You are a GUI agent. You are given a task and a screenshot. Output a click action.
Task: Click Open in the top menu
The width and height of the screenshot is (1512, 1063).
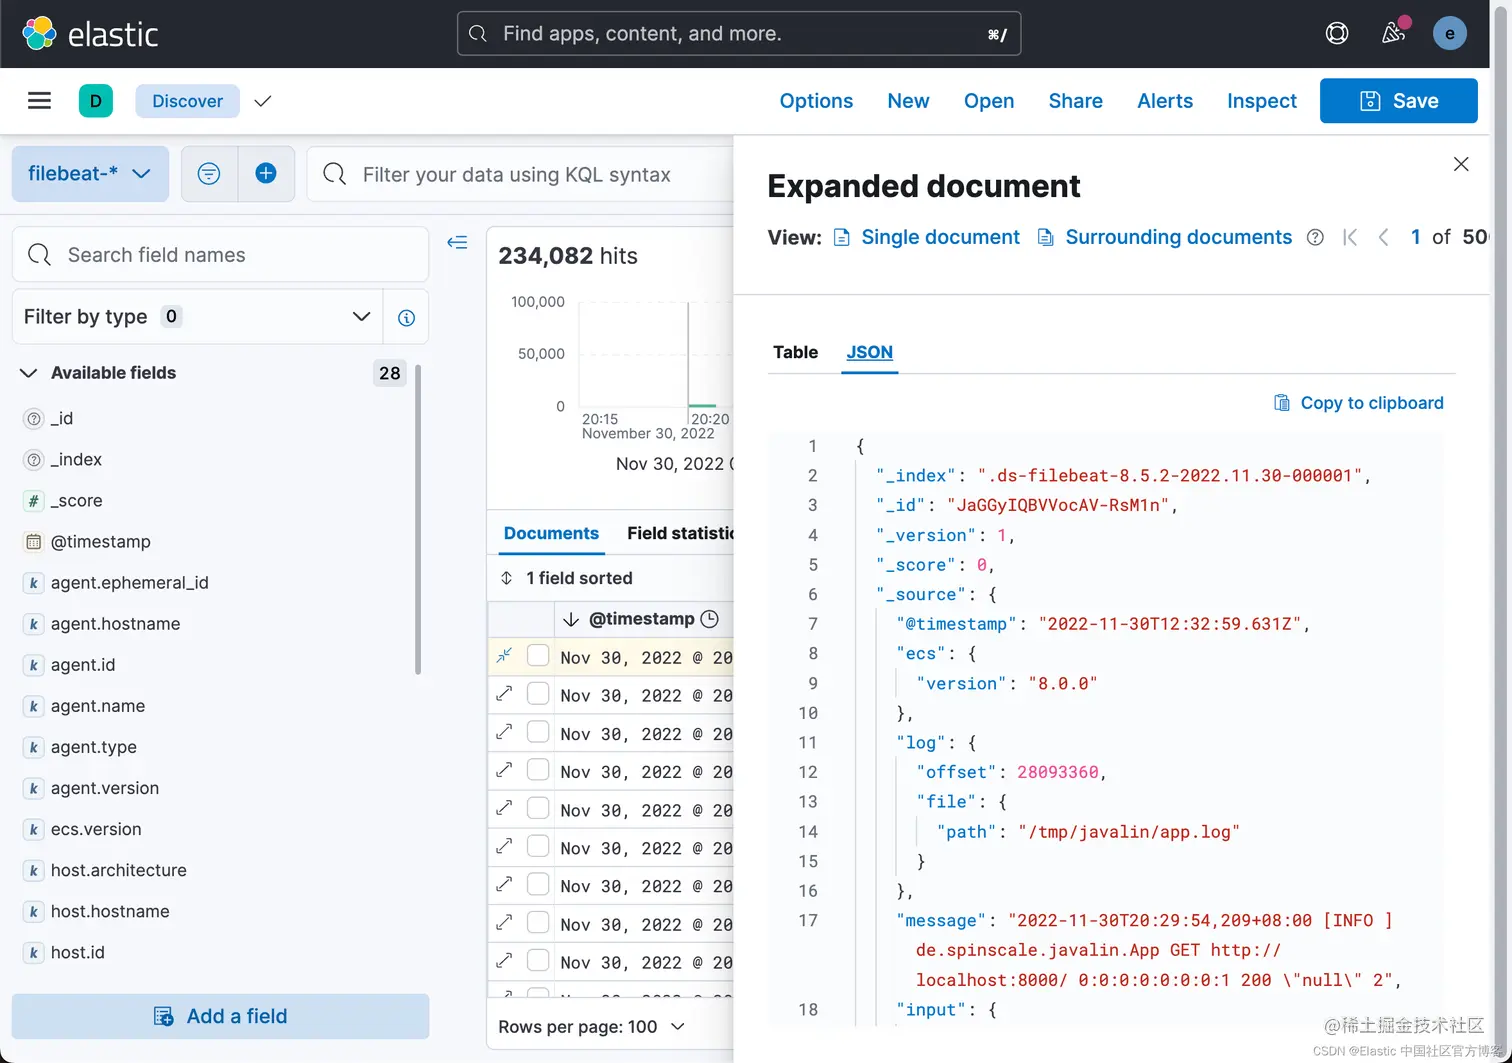(x=989, y=101)
